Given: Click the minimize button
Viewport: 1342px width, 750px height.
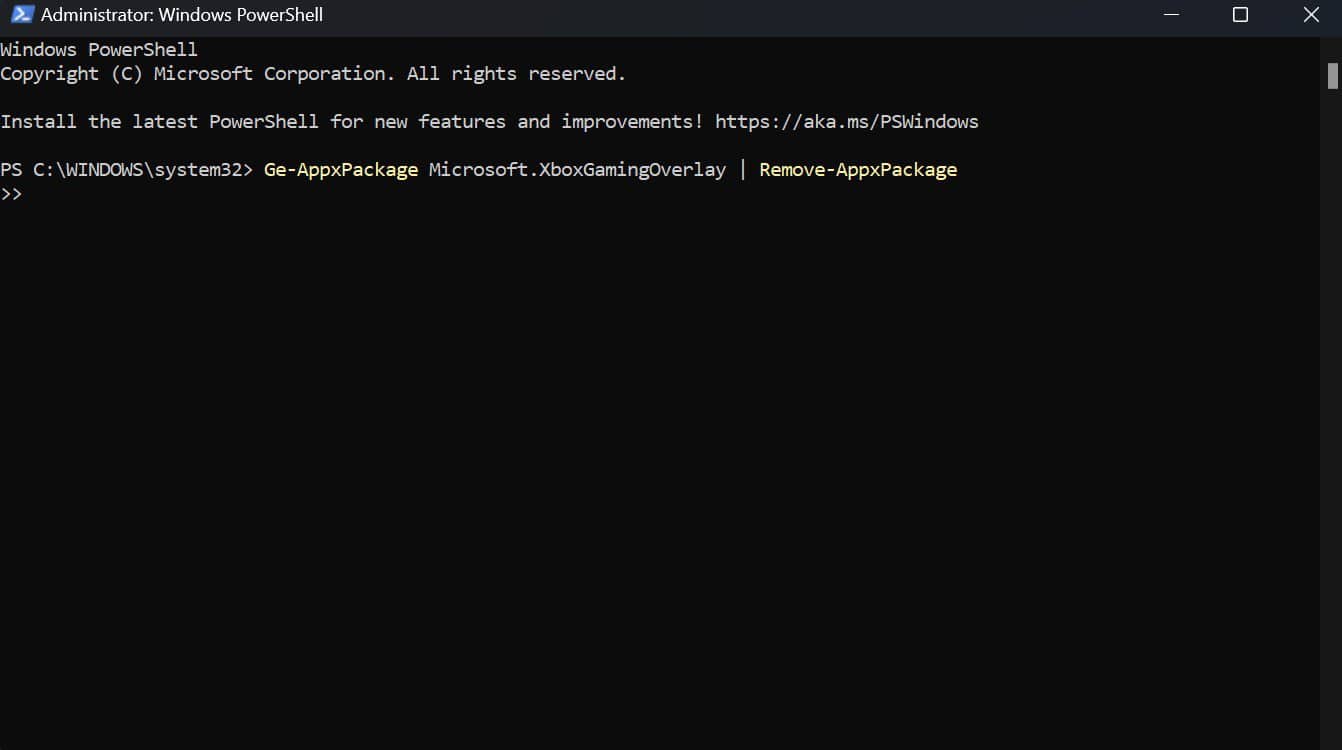Looking at the screenshot, I should click(x=1169, y=14).
